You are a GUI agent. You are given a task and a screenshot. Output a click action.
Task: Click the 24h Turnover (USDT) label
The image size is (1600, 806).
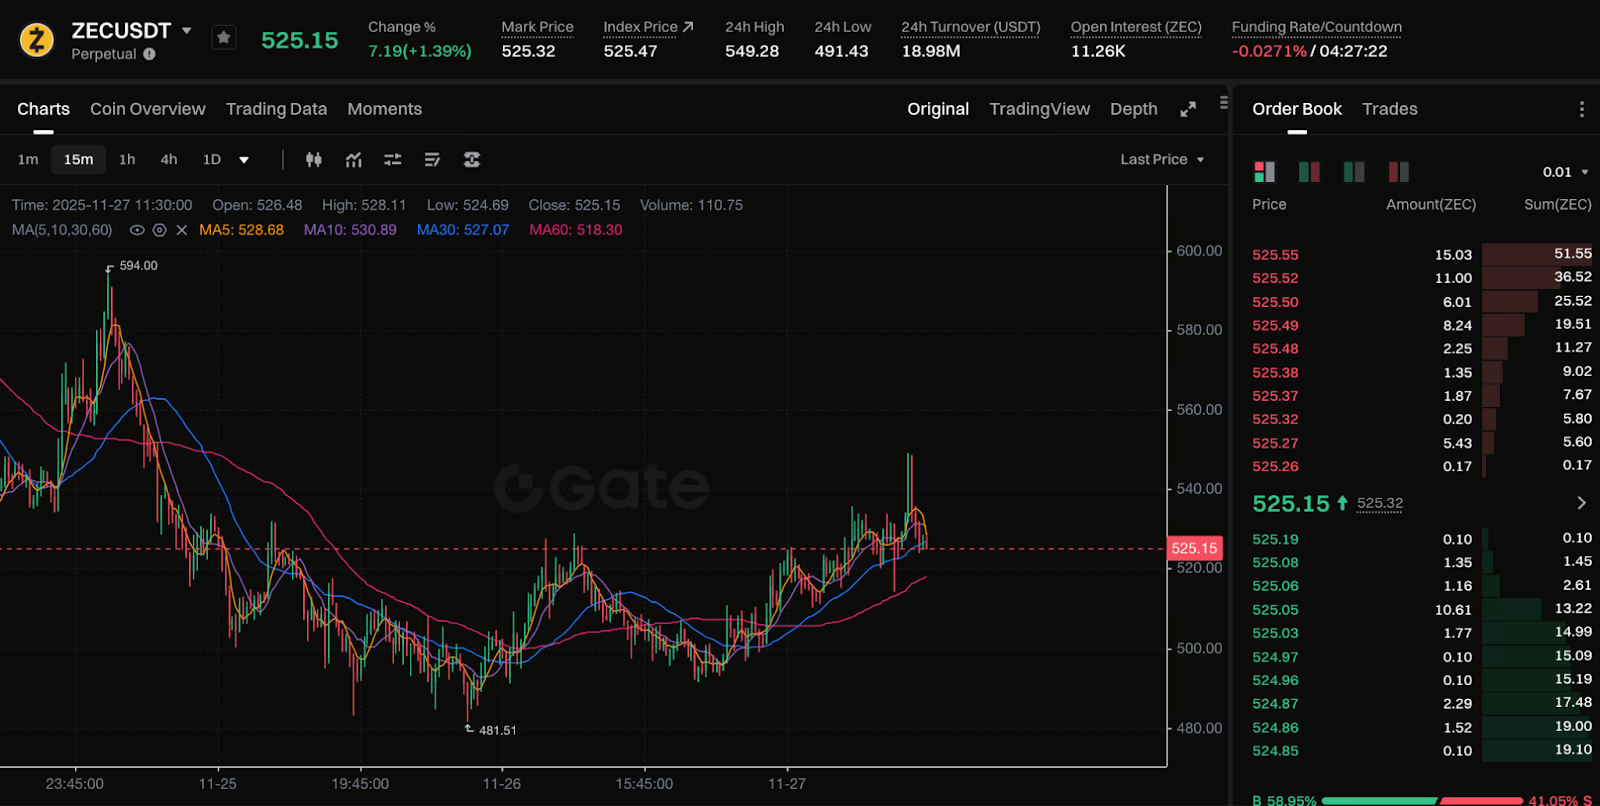[970, 27]
